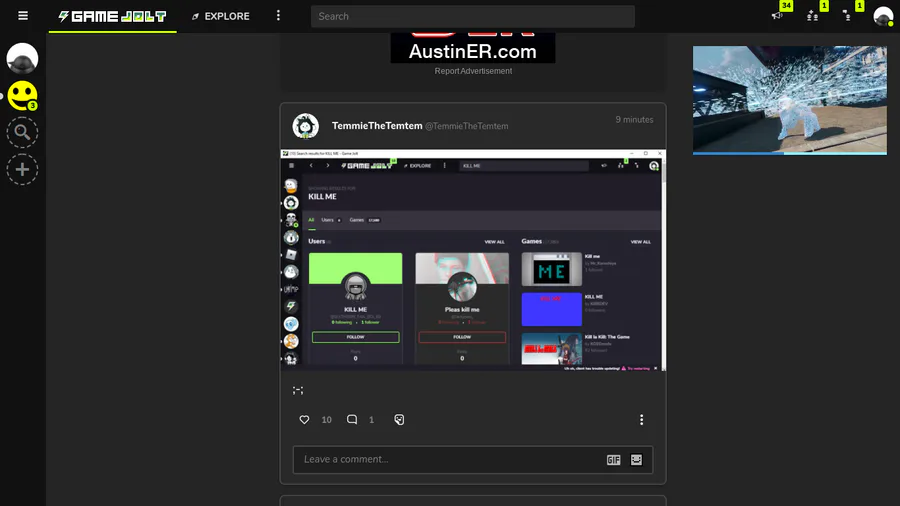
Task: Open the top bar icon next to avatar
Action: pyautogui.click(x=847, y=15)
